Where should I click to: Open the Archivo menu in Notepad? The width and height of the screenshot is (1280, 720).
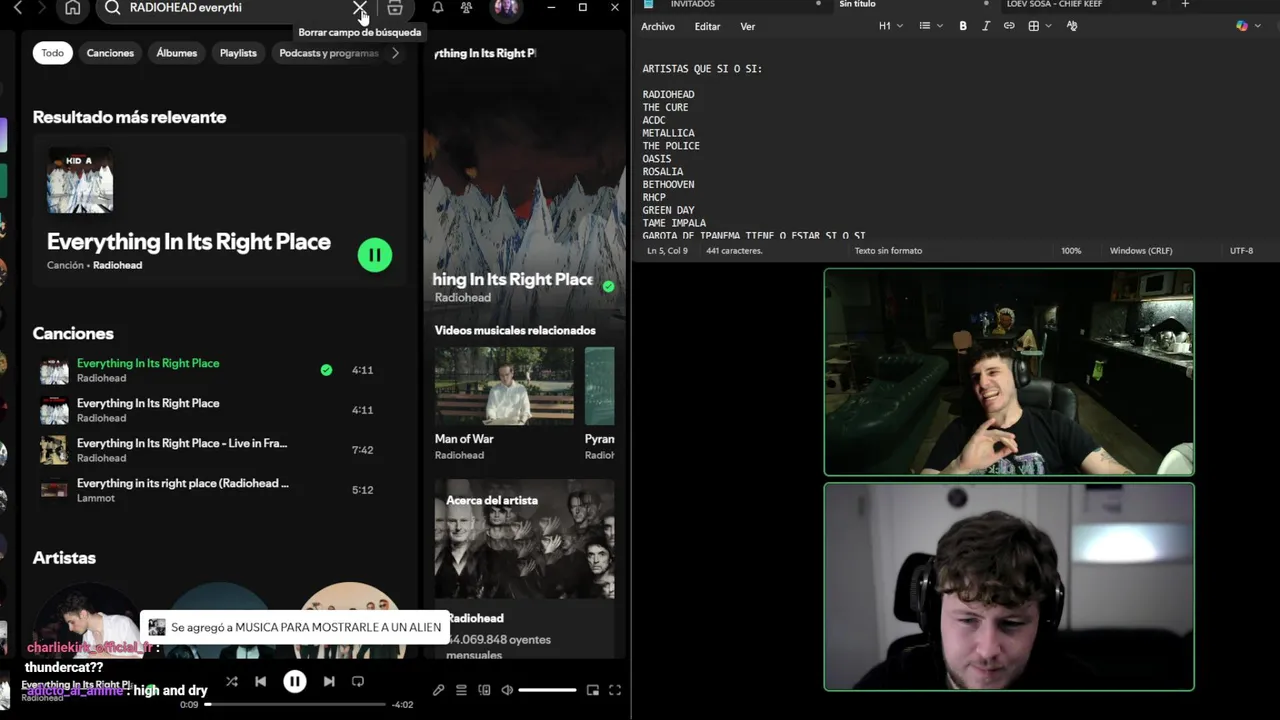pos(658,27)
